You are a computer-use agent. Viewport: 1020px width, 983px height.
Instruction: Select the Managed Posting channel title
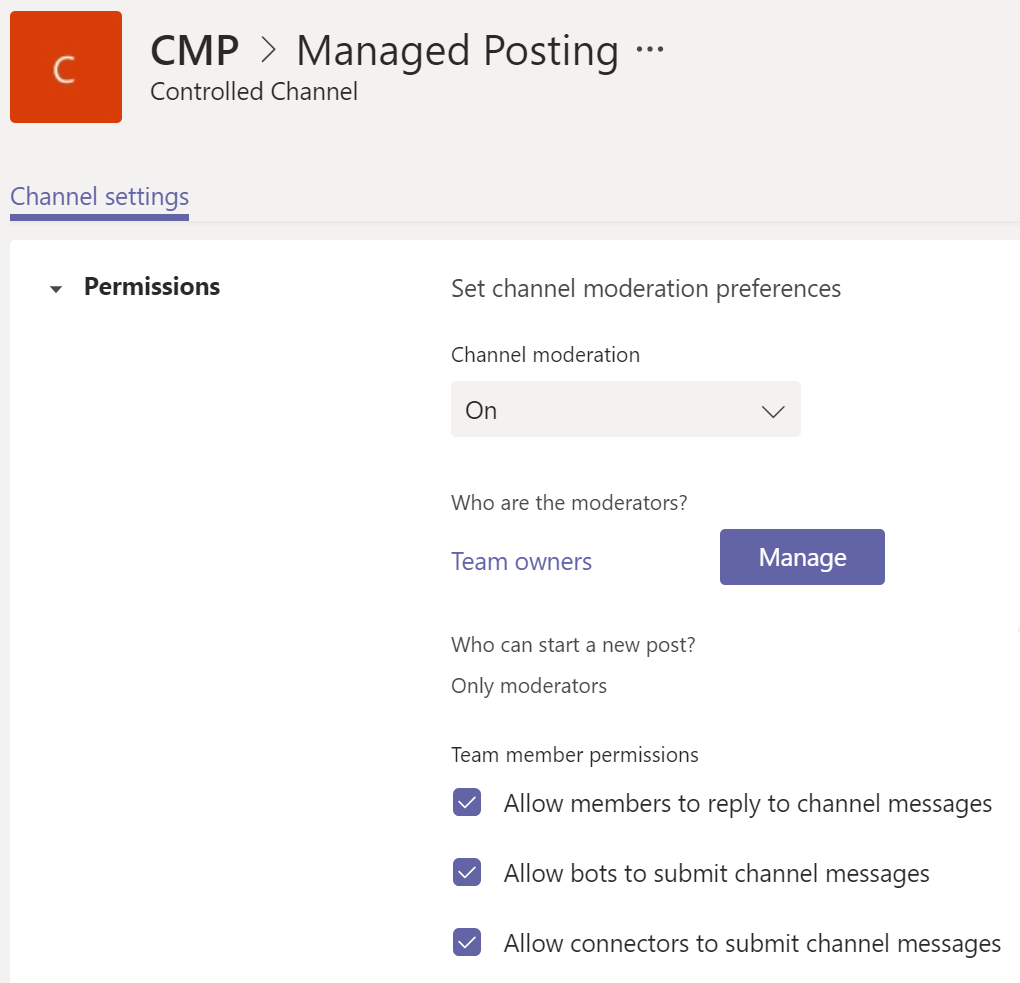tap(457, 51)
